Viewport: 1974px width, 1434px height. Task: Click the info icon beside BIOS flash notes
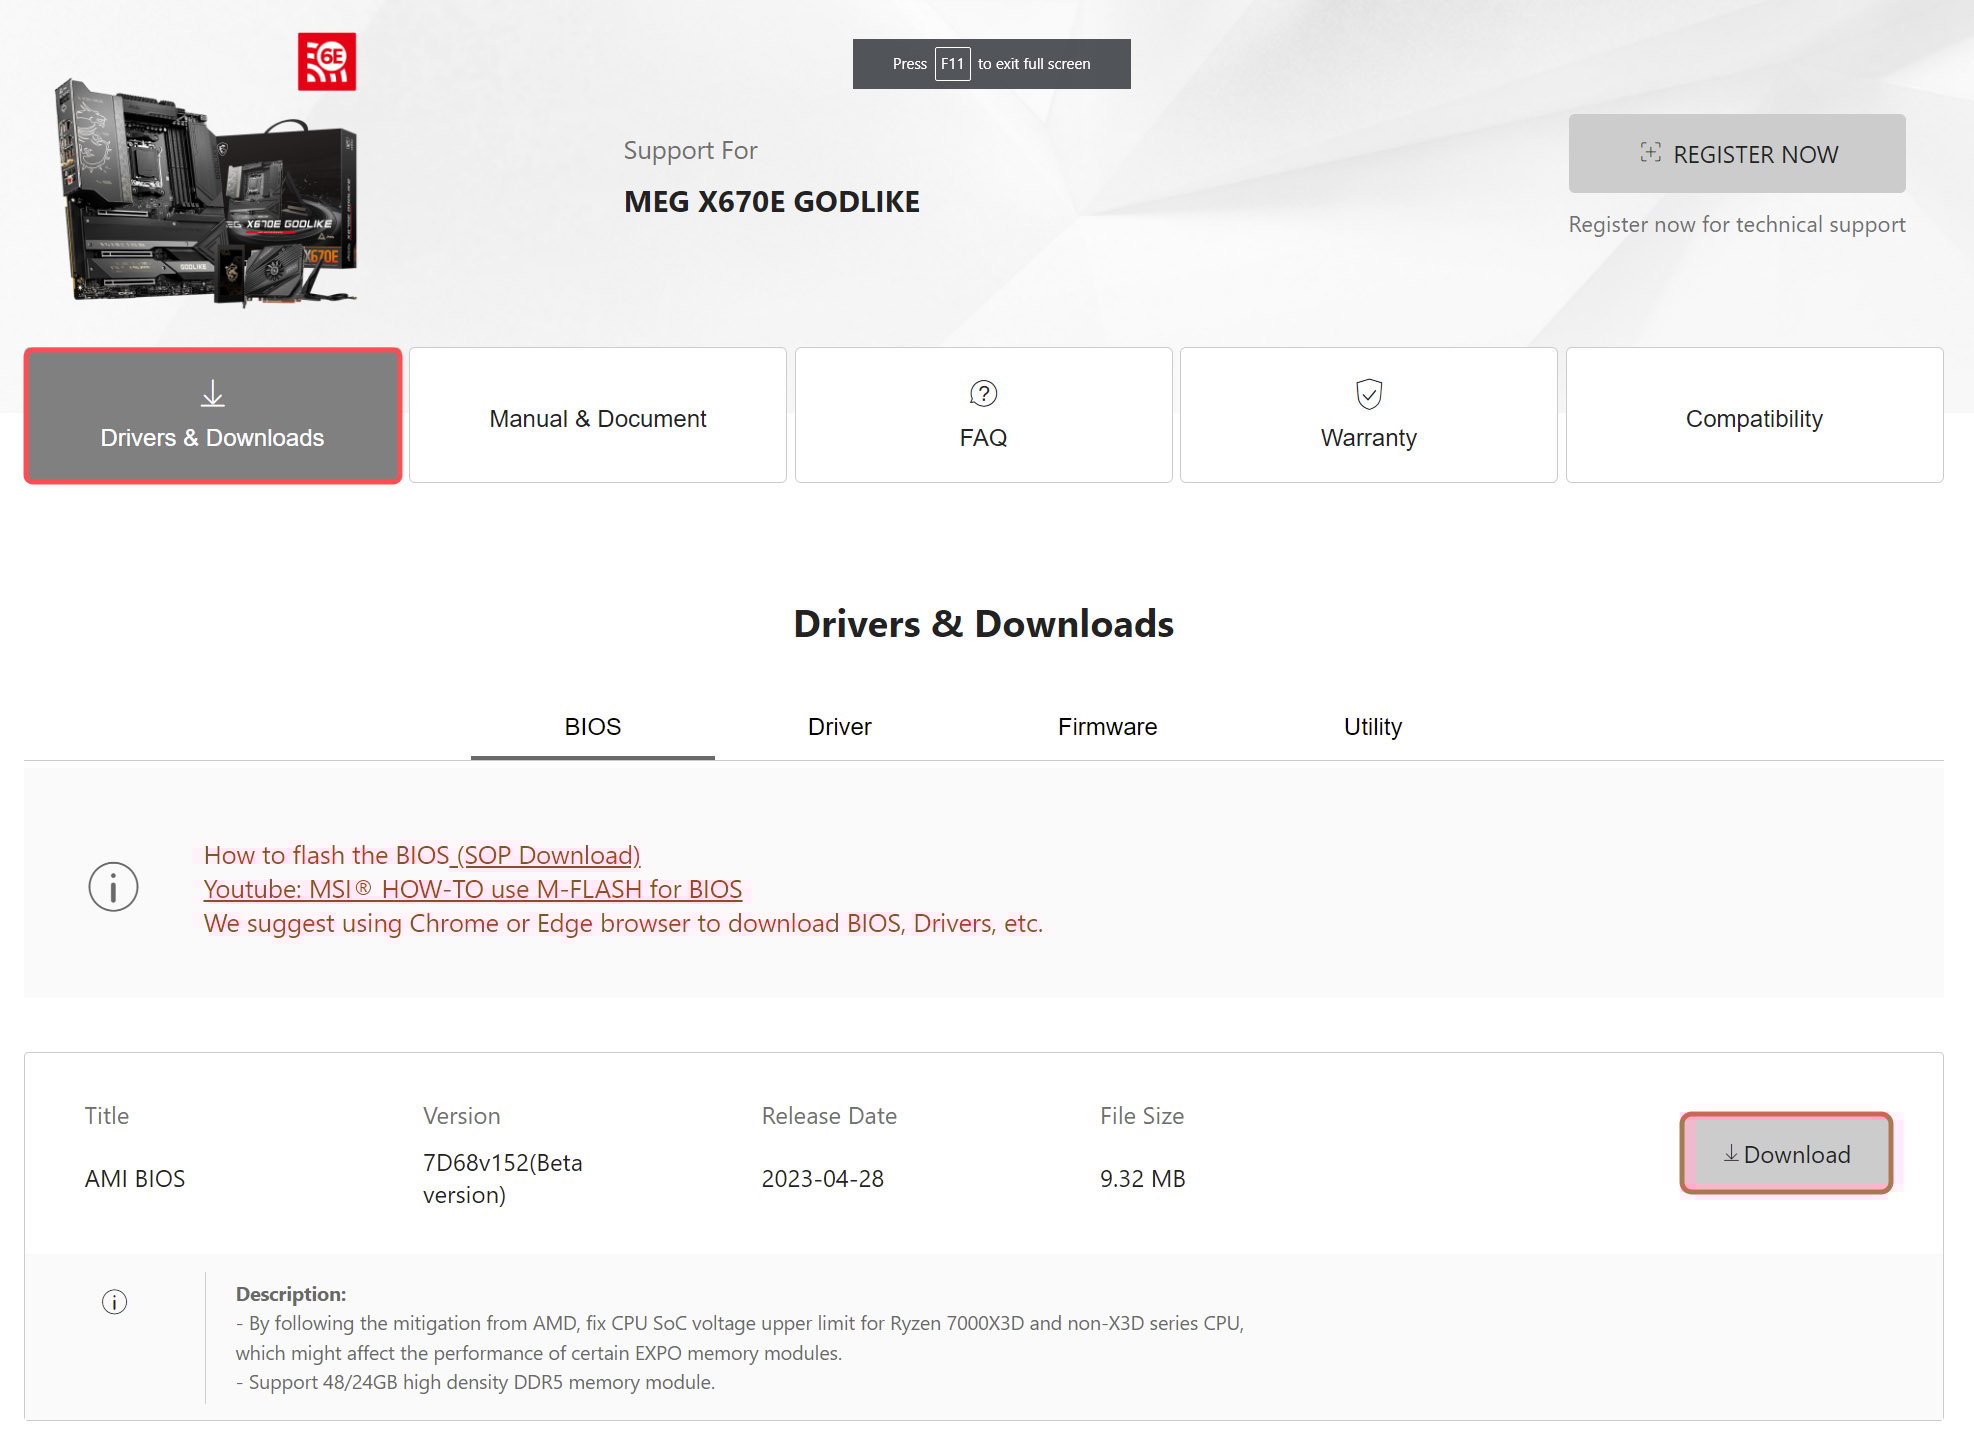(113, 887)
